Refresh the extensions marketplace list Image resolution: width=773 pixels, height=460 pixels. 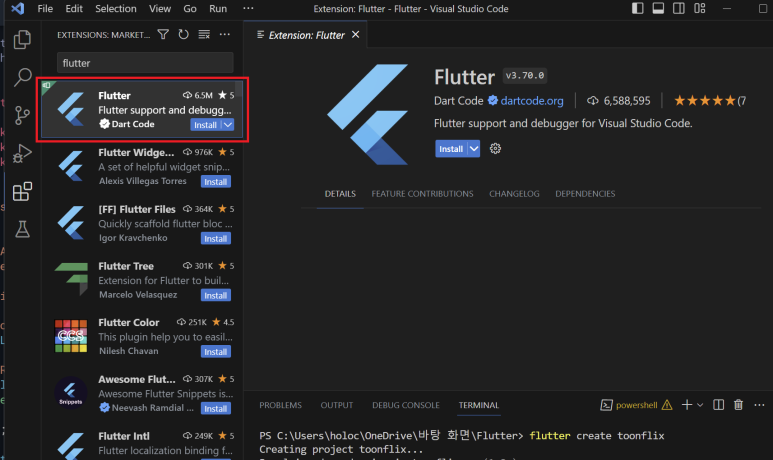pos(183,35)
